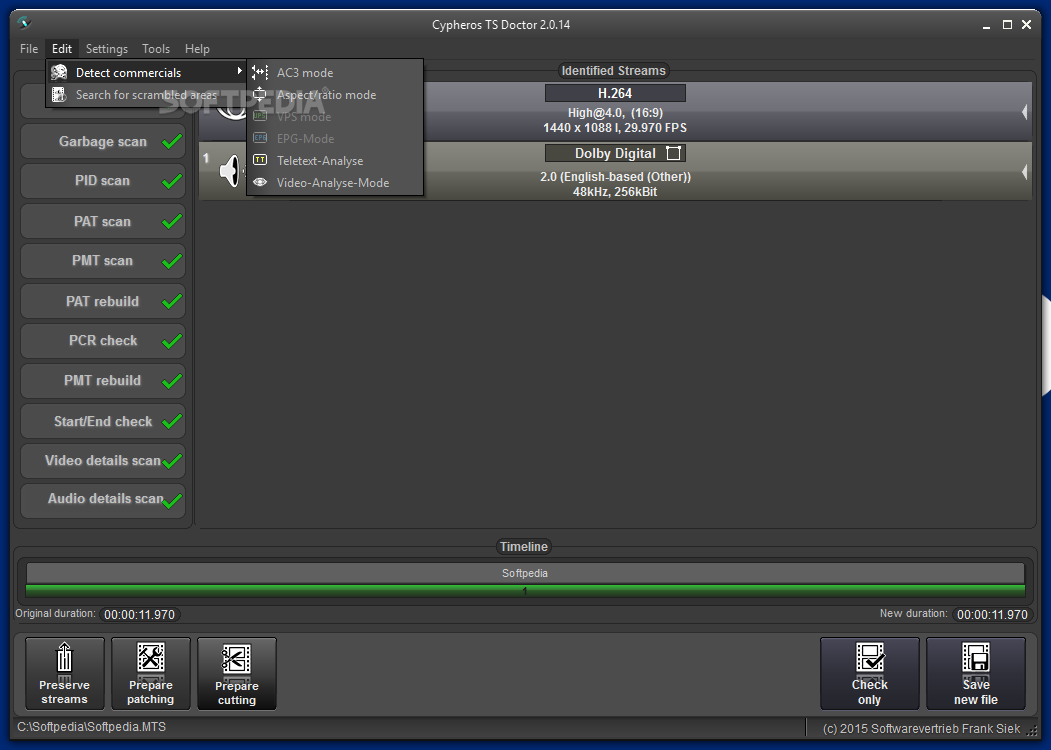
Task: Click the New duration value field
Action: 992,615
